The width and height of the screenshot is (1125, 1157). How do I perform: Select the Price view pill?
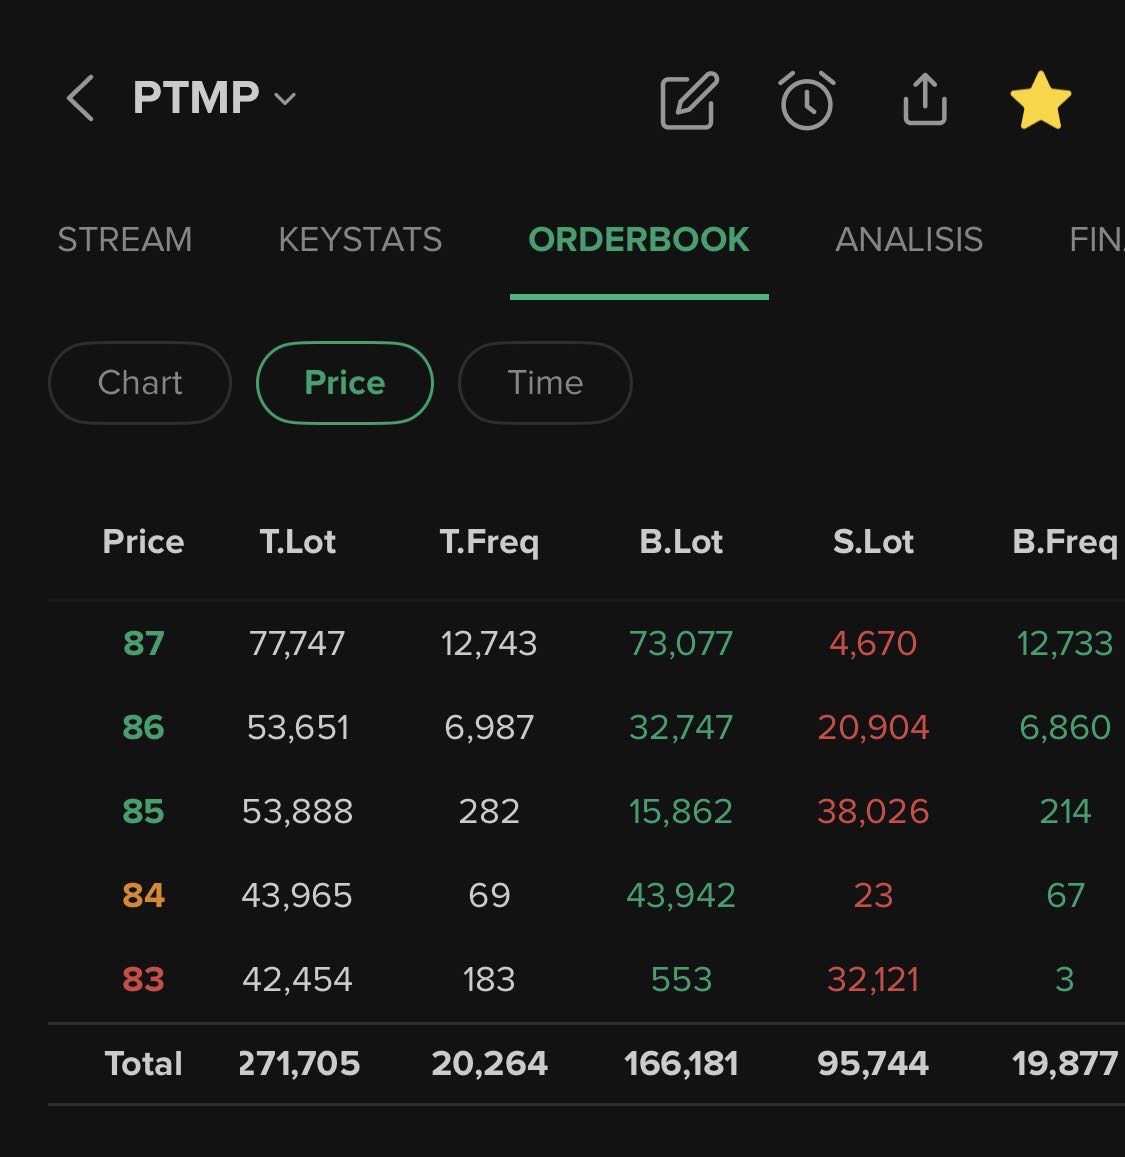tap(345, 383)
